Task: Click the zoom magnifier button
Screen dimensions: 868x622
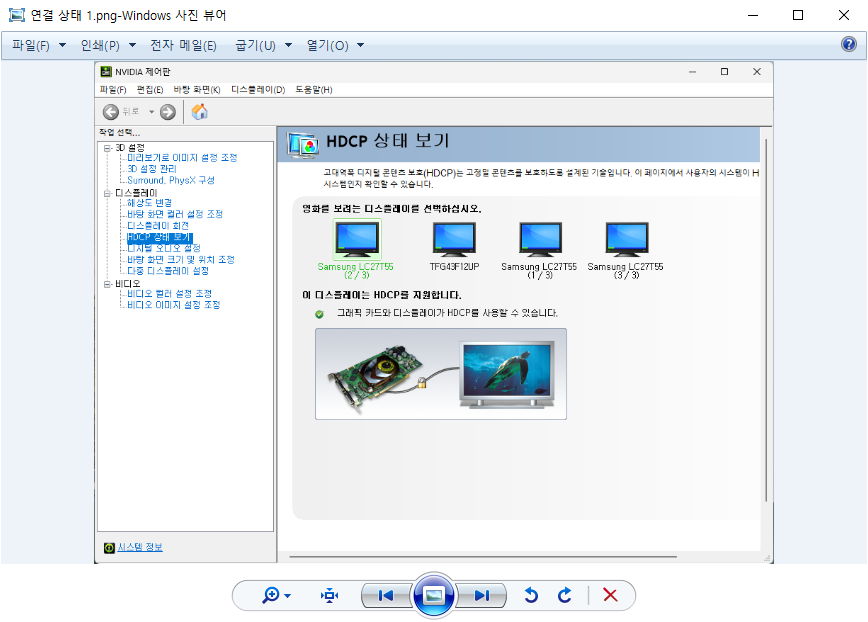Action: coord(271,595)
